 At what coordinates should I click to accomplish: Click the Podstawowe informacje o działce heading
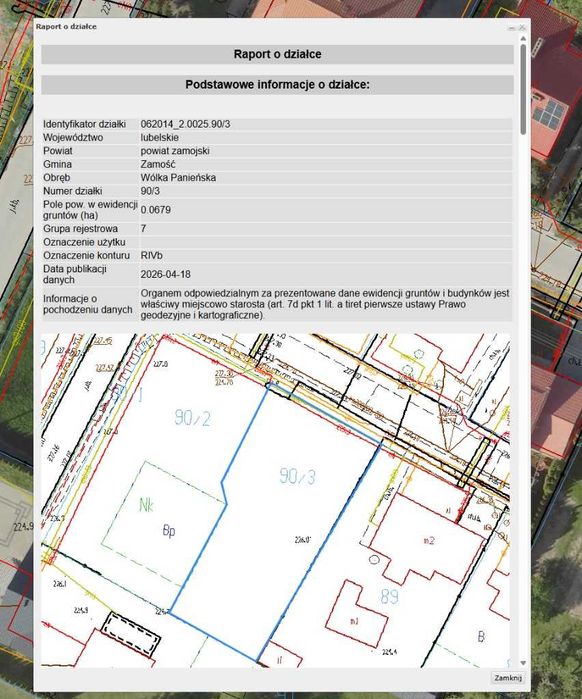pyautogui.click(x=277, y=84)
